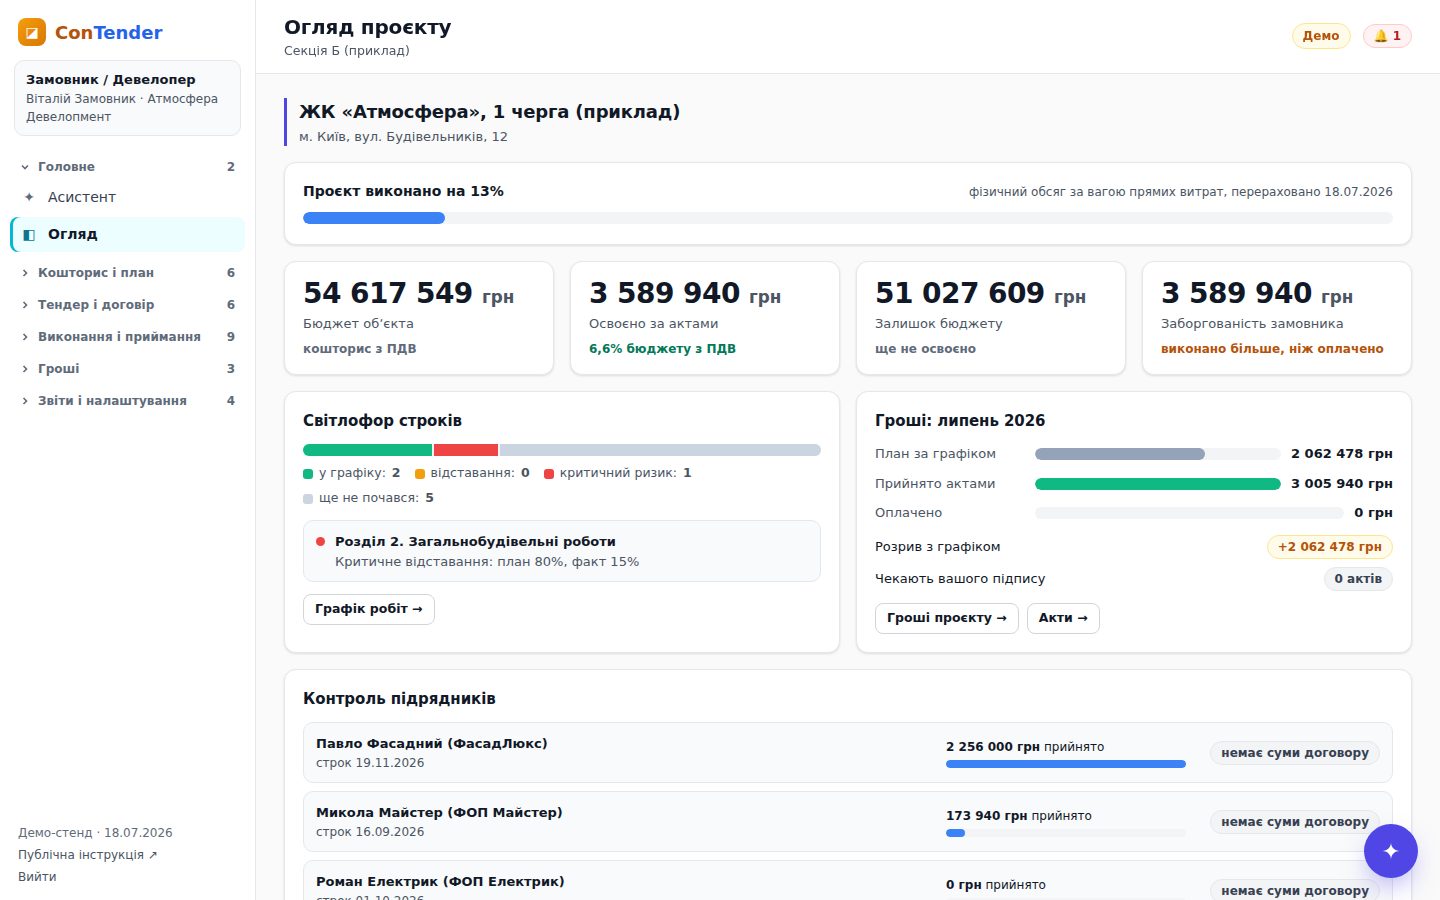
Task: Collapse the Головне section chevron
Action: pyautogui.click(x=25, y=167)
